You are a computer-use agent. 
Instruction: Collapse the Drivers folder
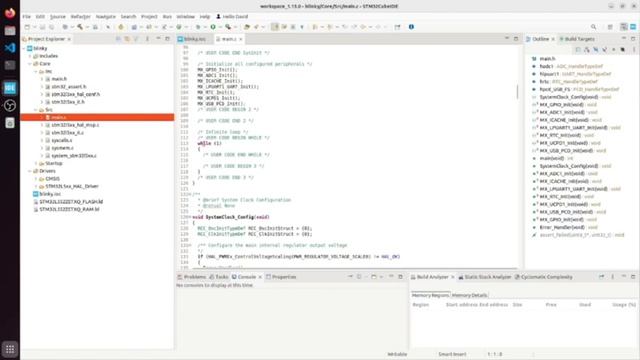[30, 171]
